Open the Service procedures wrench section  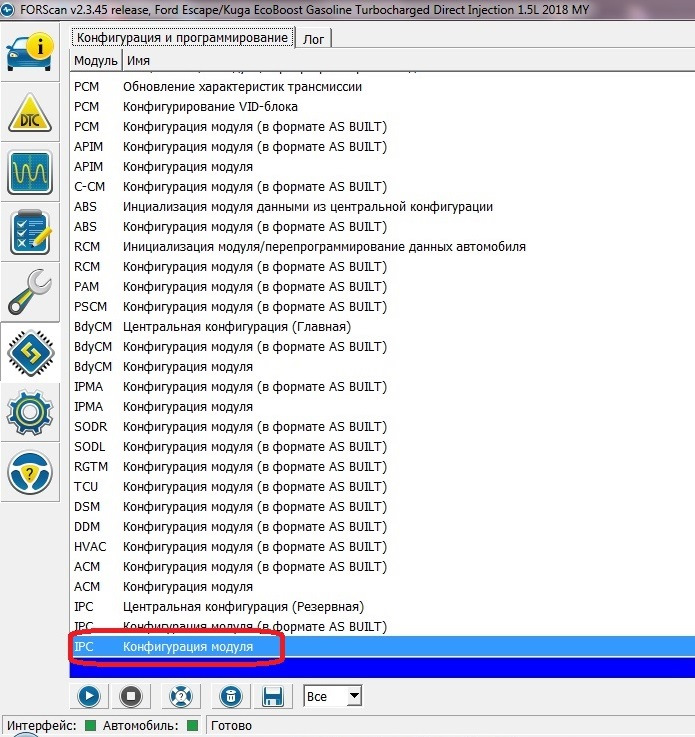(30, 292)
